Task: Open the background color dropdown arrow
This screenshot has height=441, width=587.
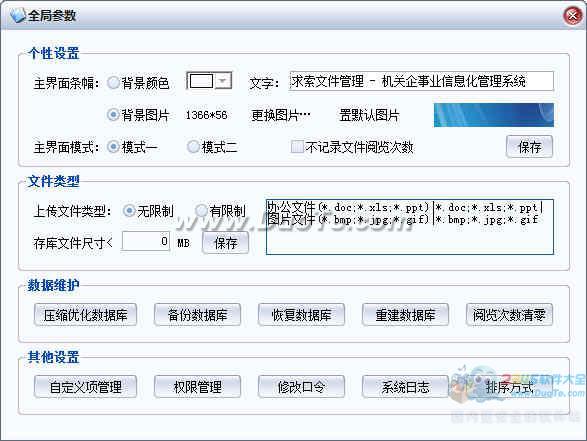Action: pyautogui.click(x=223, y=80)
